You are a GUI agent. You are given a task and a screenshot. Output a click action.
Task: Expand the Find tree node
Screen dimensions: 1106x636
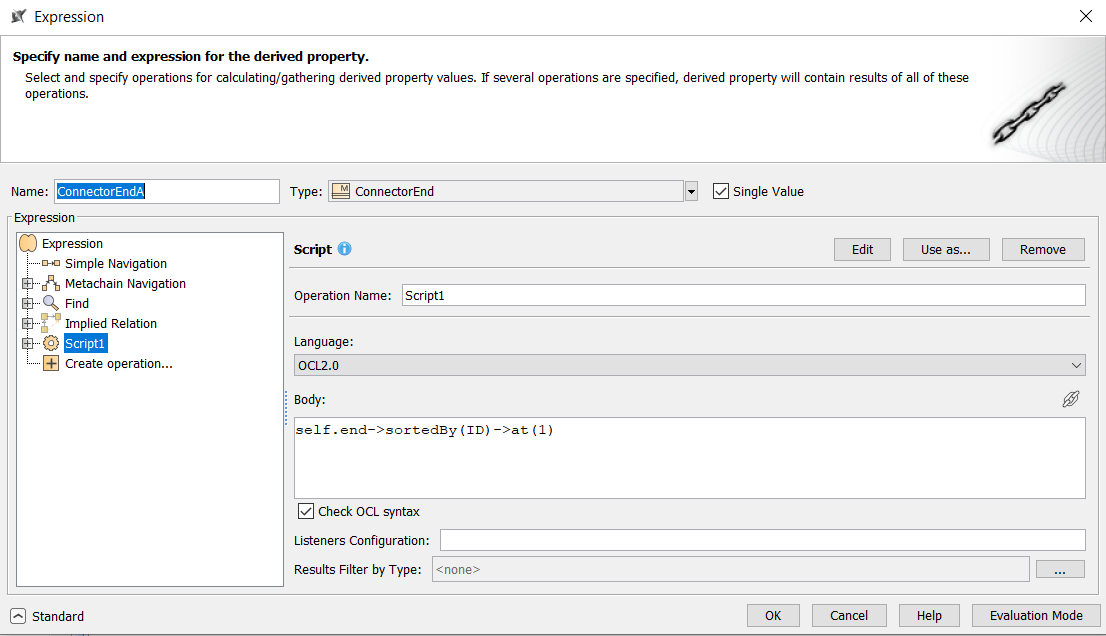tap(27, 303)
